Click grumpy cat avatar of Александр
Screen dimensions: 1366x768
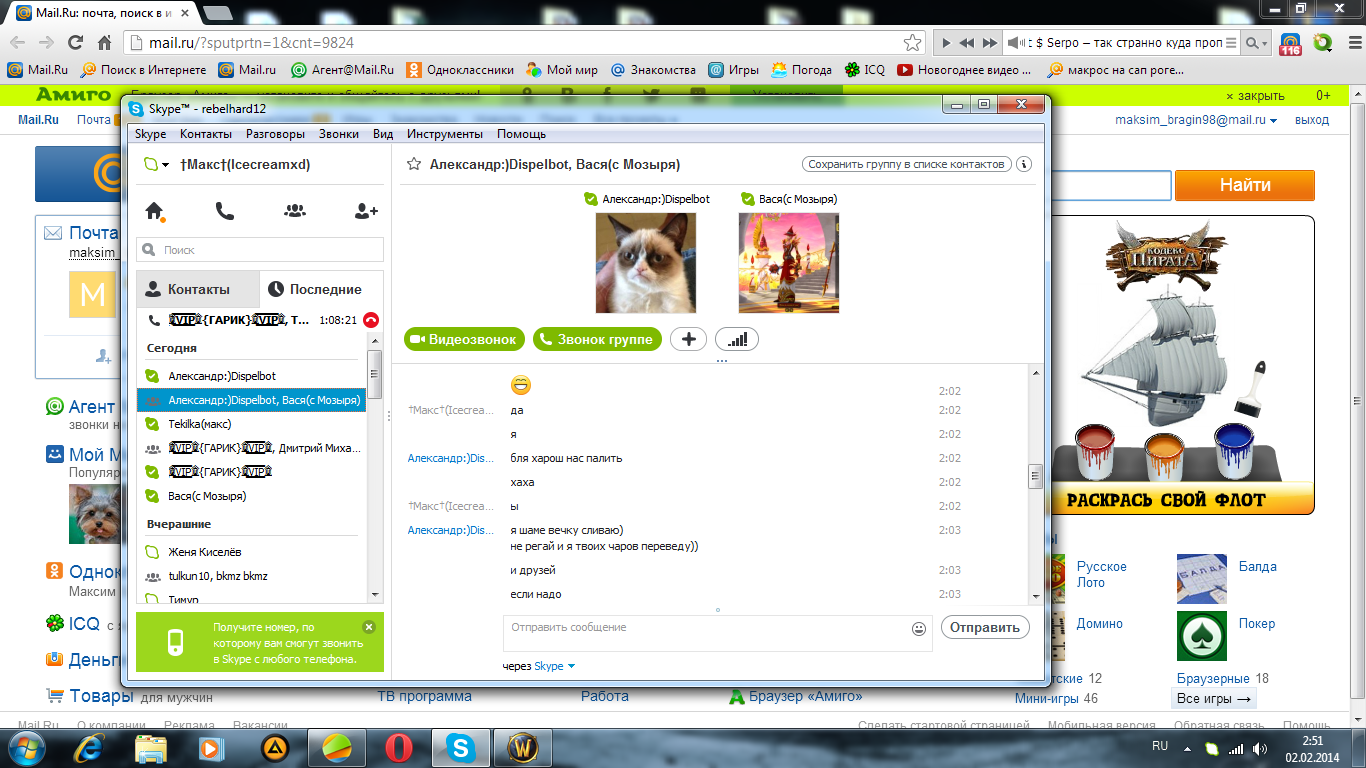pyautogui.click(x=646, y=263)
